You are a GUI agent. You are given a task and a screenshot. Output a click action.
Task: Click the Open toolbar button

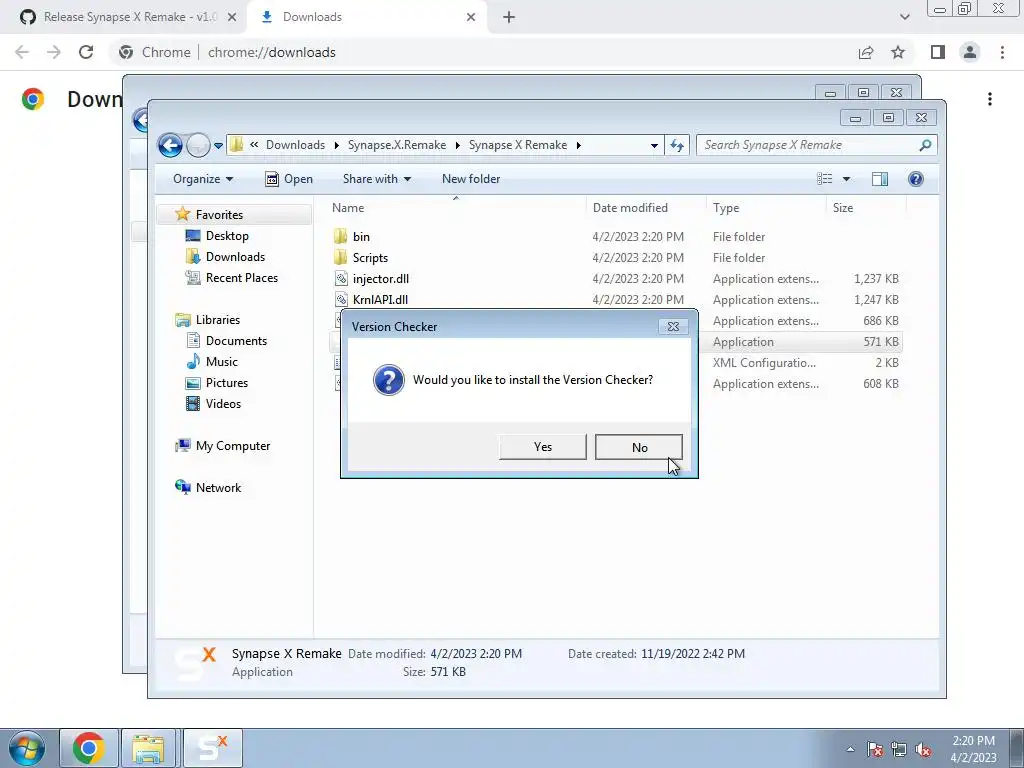[289, 179]
